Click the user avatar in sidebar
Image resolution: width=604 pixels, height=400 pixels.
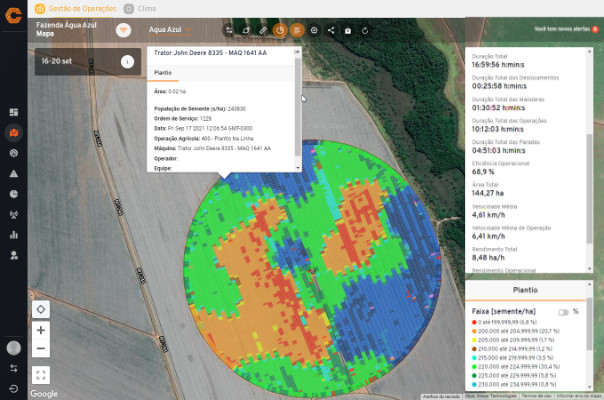[x=14, y=348]
